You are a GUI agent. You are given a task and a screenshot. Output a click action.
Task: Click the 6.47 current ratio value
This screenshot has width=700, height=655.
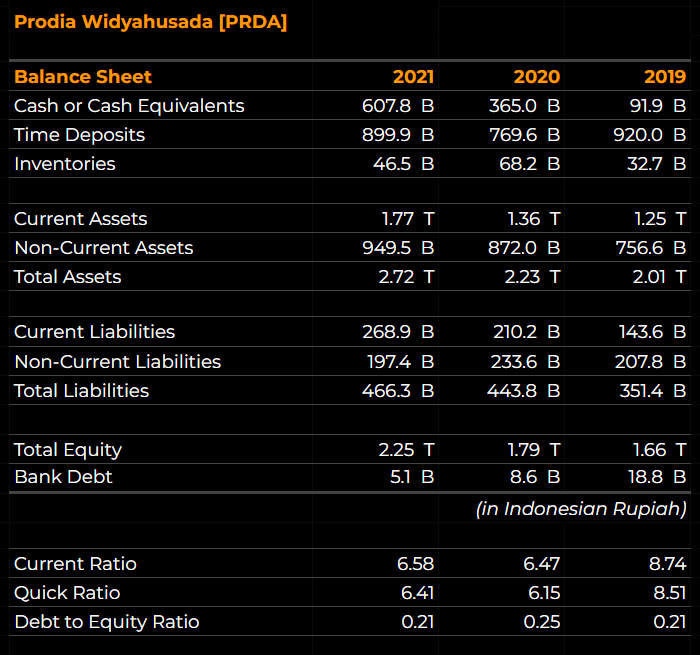(x=542, y=564)
